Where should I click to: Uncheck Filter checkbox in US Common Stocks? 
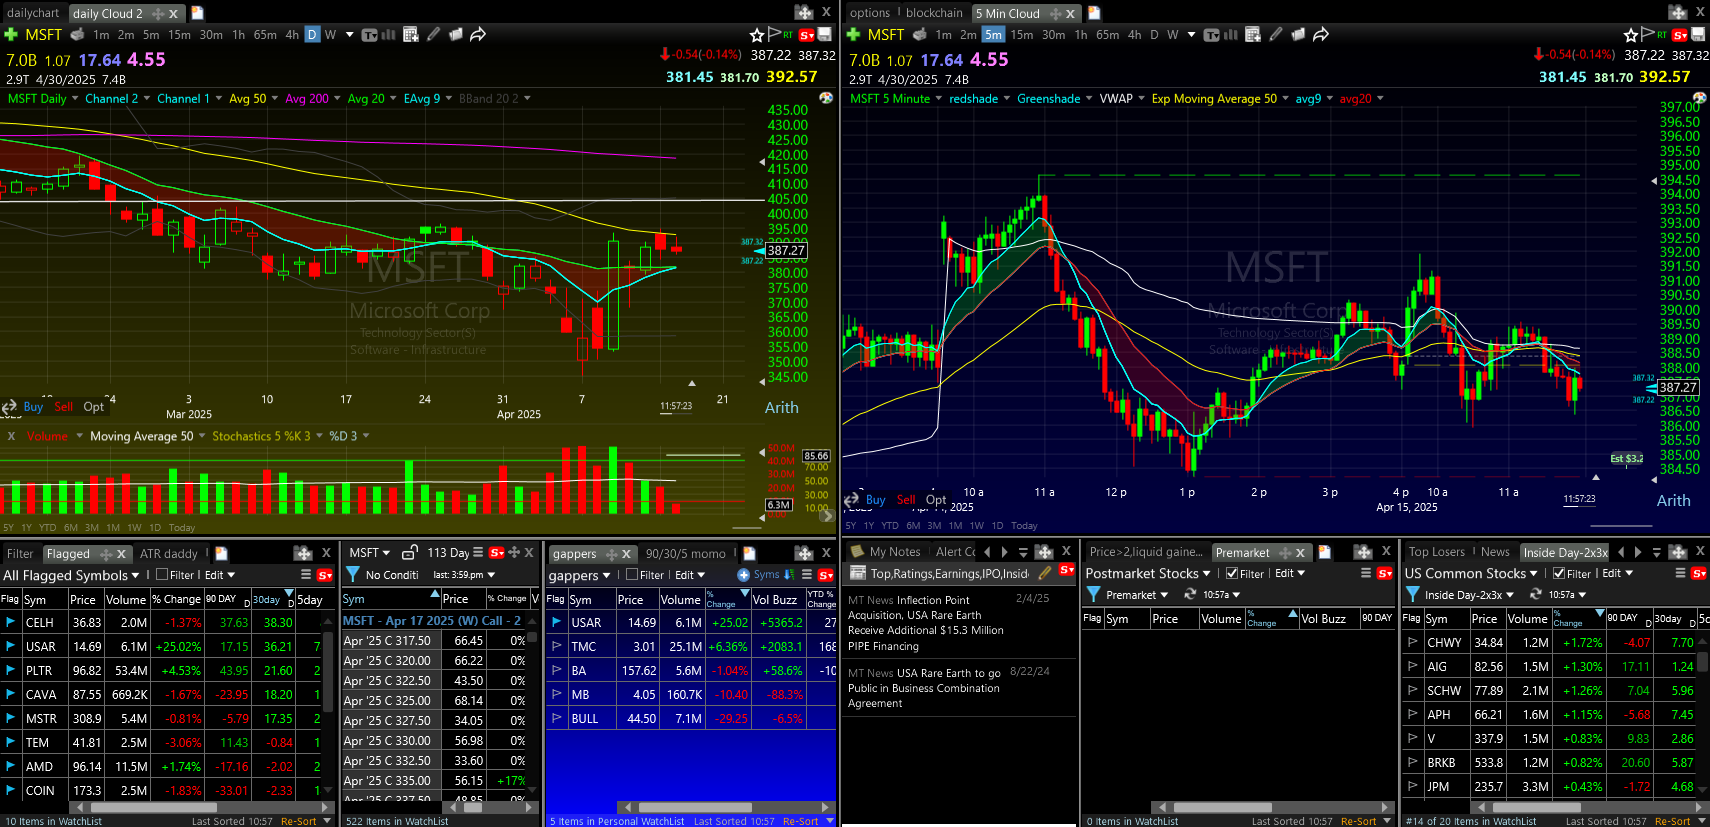(x=1558, y=574)
